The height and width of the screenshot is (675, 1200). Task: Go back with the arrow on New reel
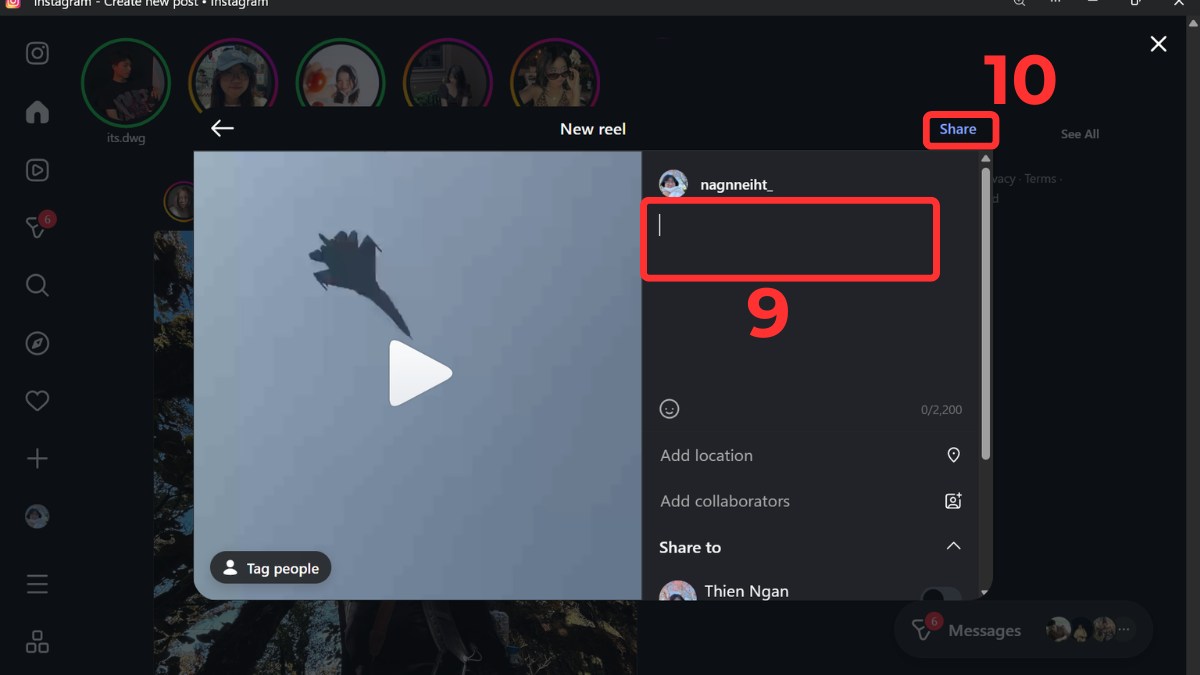(222, 128)
